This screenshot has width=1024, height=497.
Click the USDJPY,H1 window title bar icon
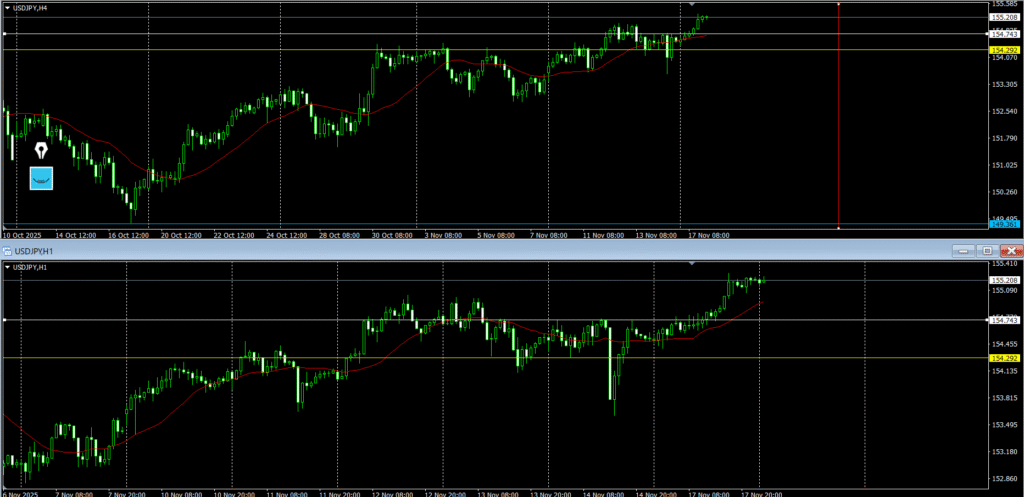[x=6, y=250]
